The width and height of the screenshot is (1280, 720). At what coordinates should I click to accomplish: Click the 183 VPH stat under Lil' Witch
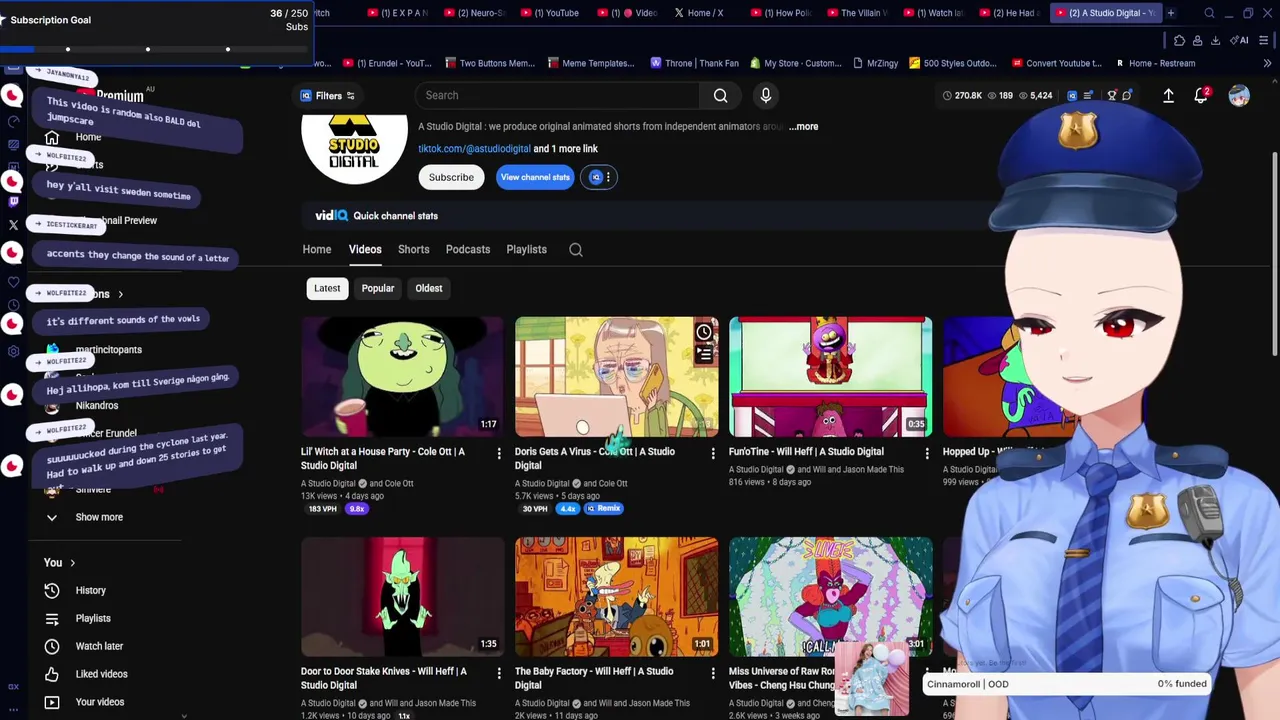(x=323, y=509)
